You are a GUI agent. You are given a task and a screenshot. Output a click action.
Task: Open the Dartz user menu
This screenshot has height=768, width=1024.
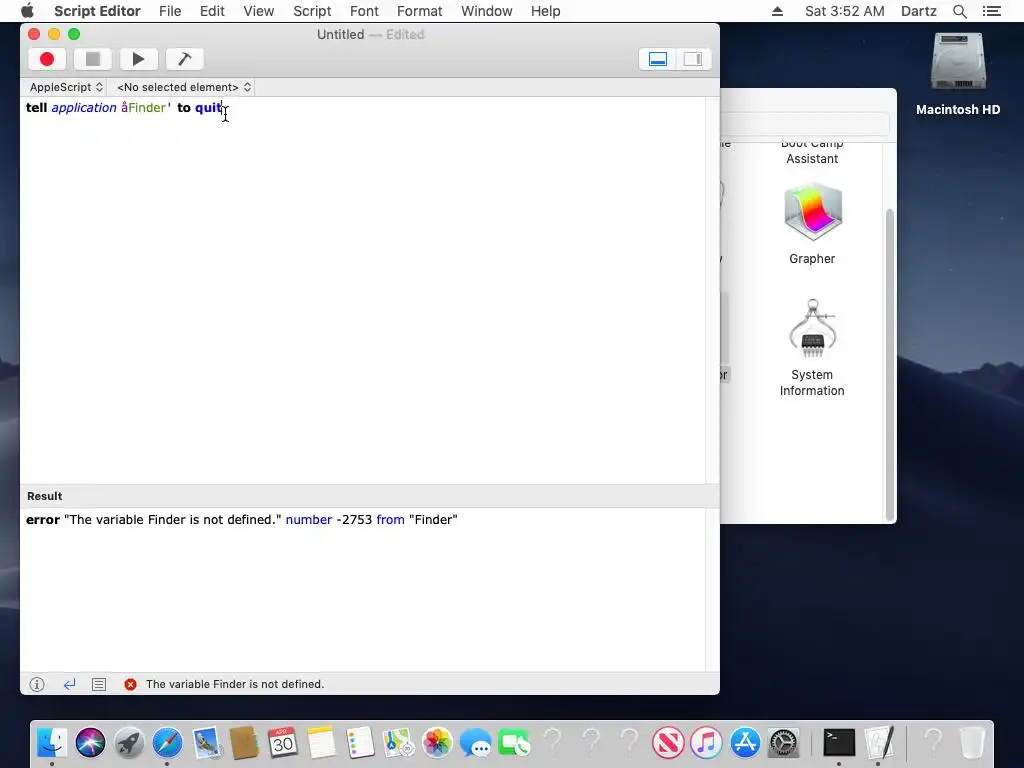[918, 11]
